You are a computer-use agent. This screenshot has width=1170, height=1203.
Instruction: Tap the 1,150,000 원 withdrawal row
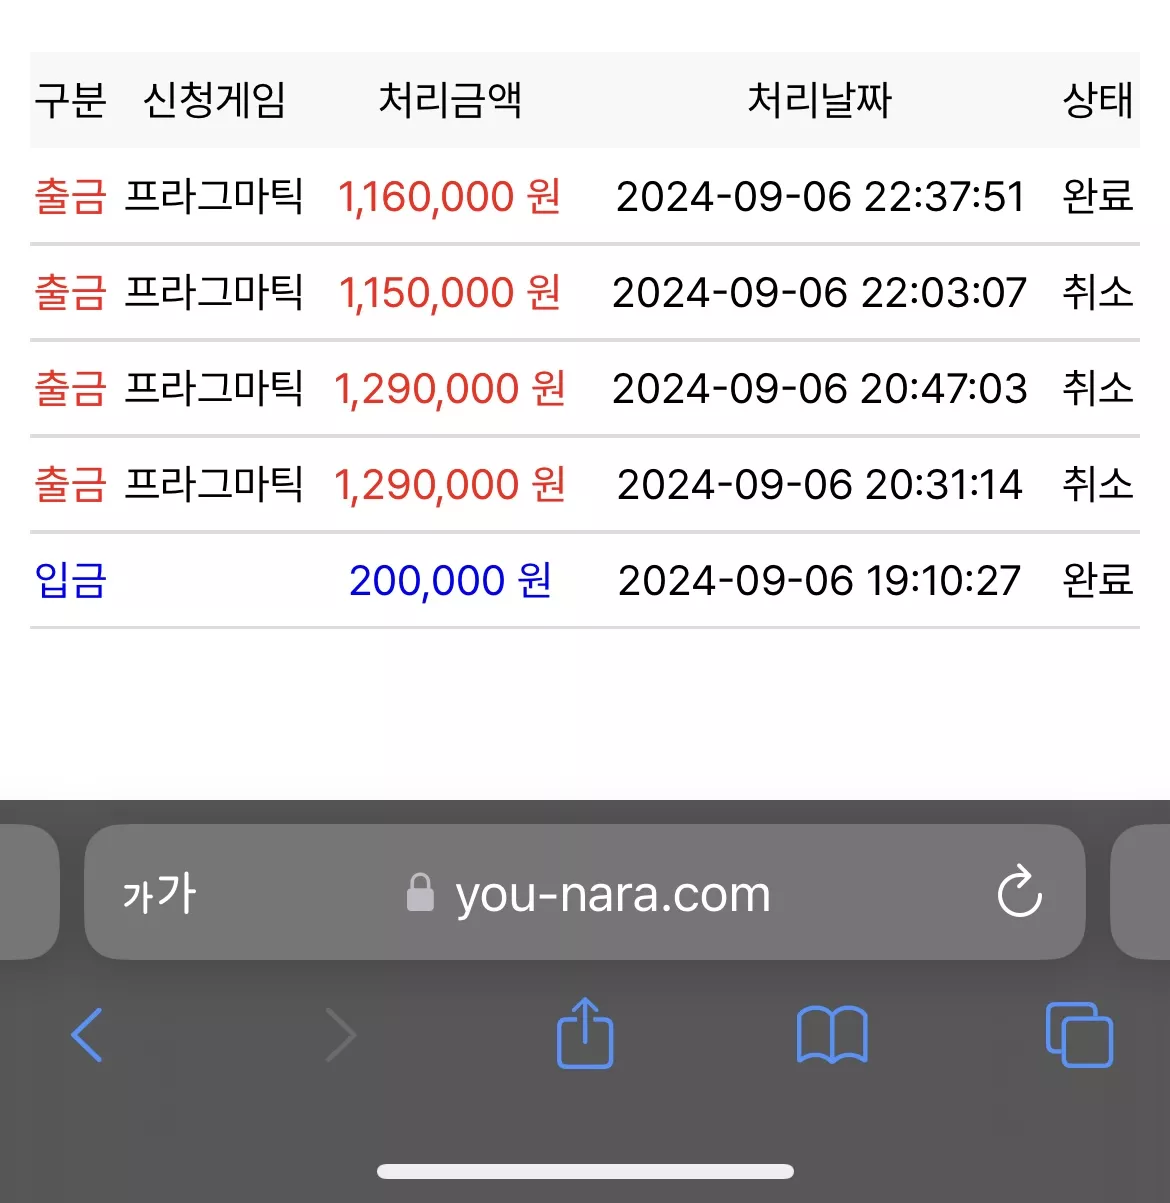[x=585, y=292]
